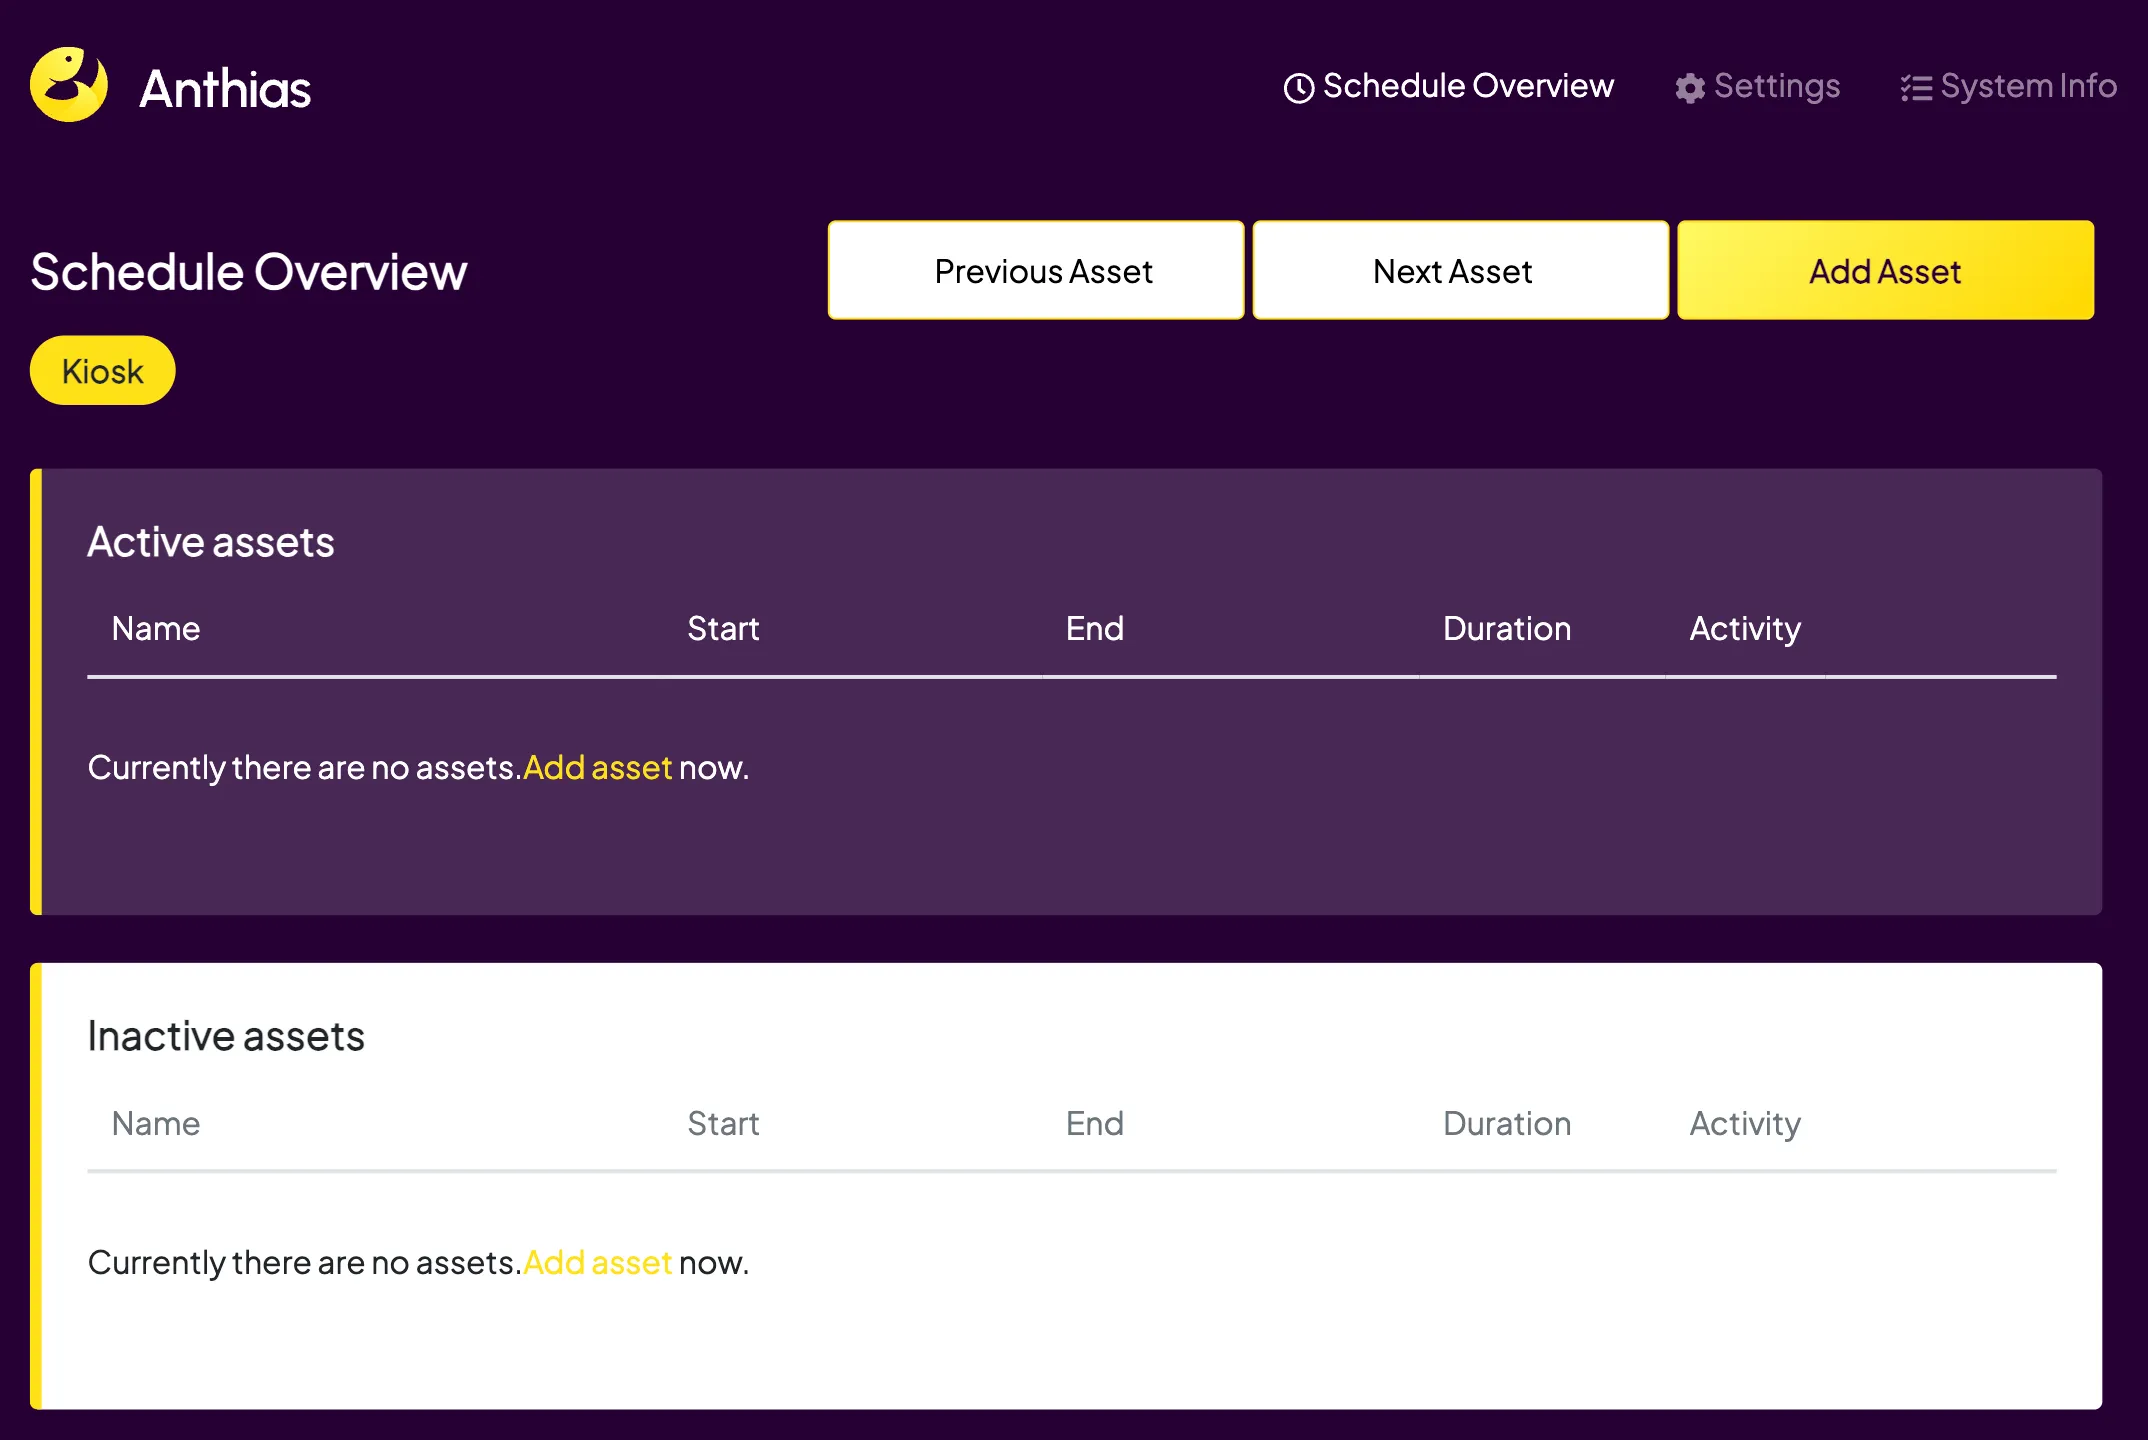Click the Active assets section heading
This screenshot has height=1440, width=2148.
click(210, 542)
